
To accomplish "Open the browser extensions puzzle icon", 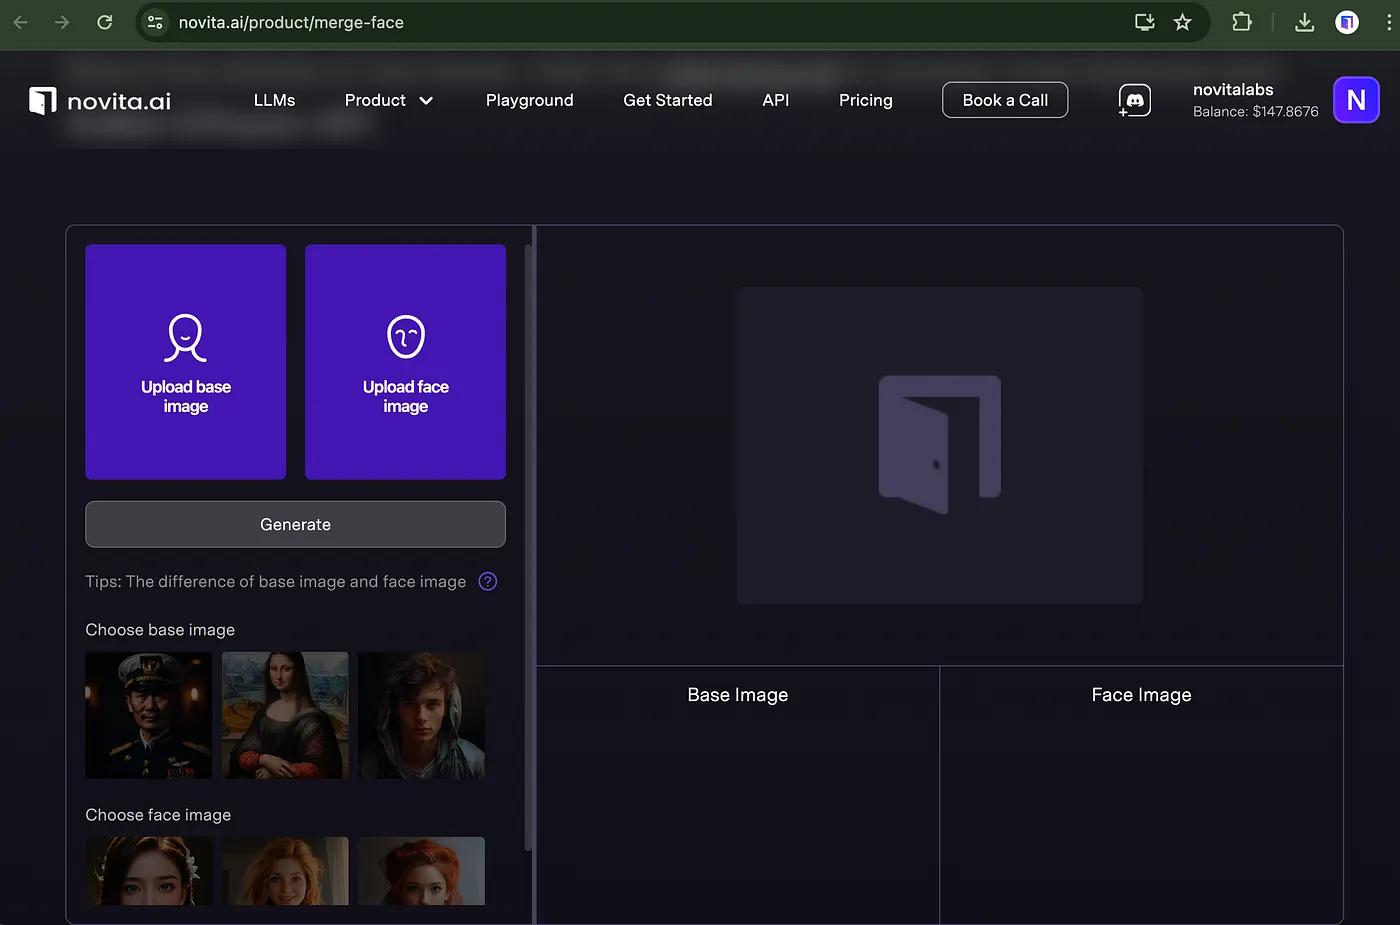I will pyautogui.click(x=1242, y=22).
